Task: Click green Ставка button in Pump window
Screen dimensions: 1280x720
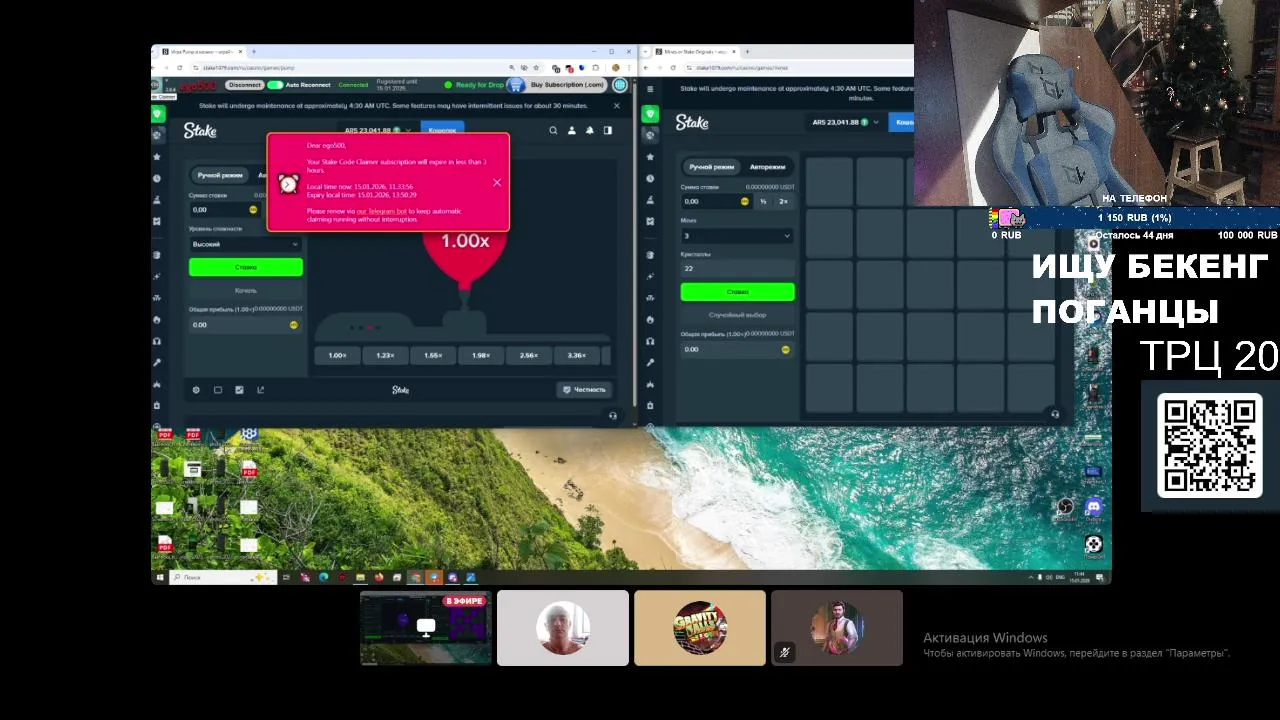Action: 245,267
